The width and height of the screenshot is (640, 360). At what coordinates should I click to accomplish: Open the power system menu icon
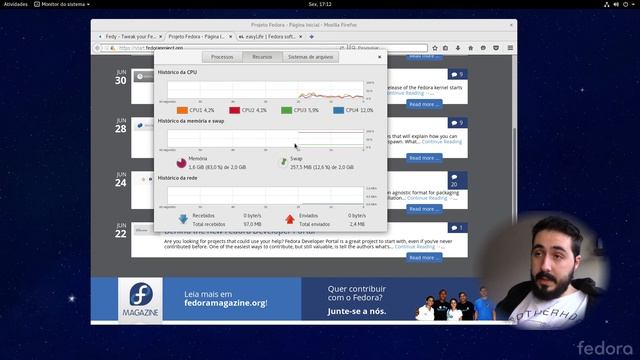tap(625, 4)
